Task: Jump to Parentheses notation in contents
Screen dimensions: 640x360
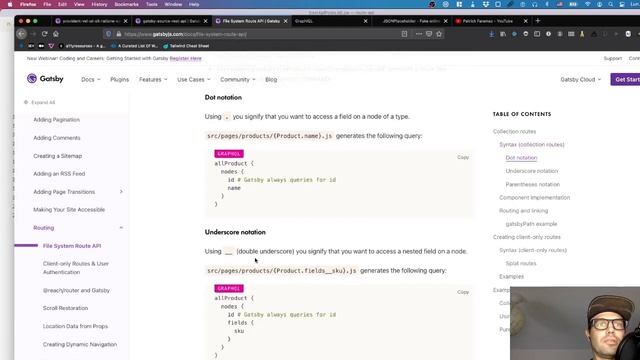Action: click(x=533, y=184)
